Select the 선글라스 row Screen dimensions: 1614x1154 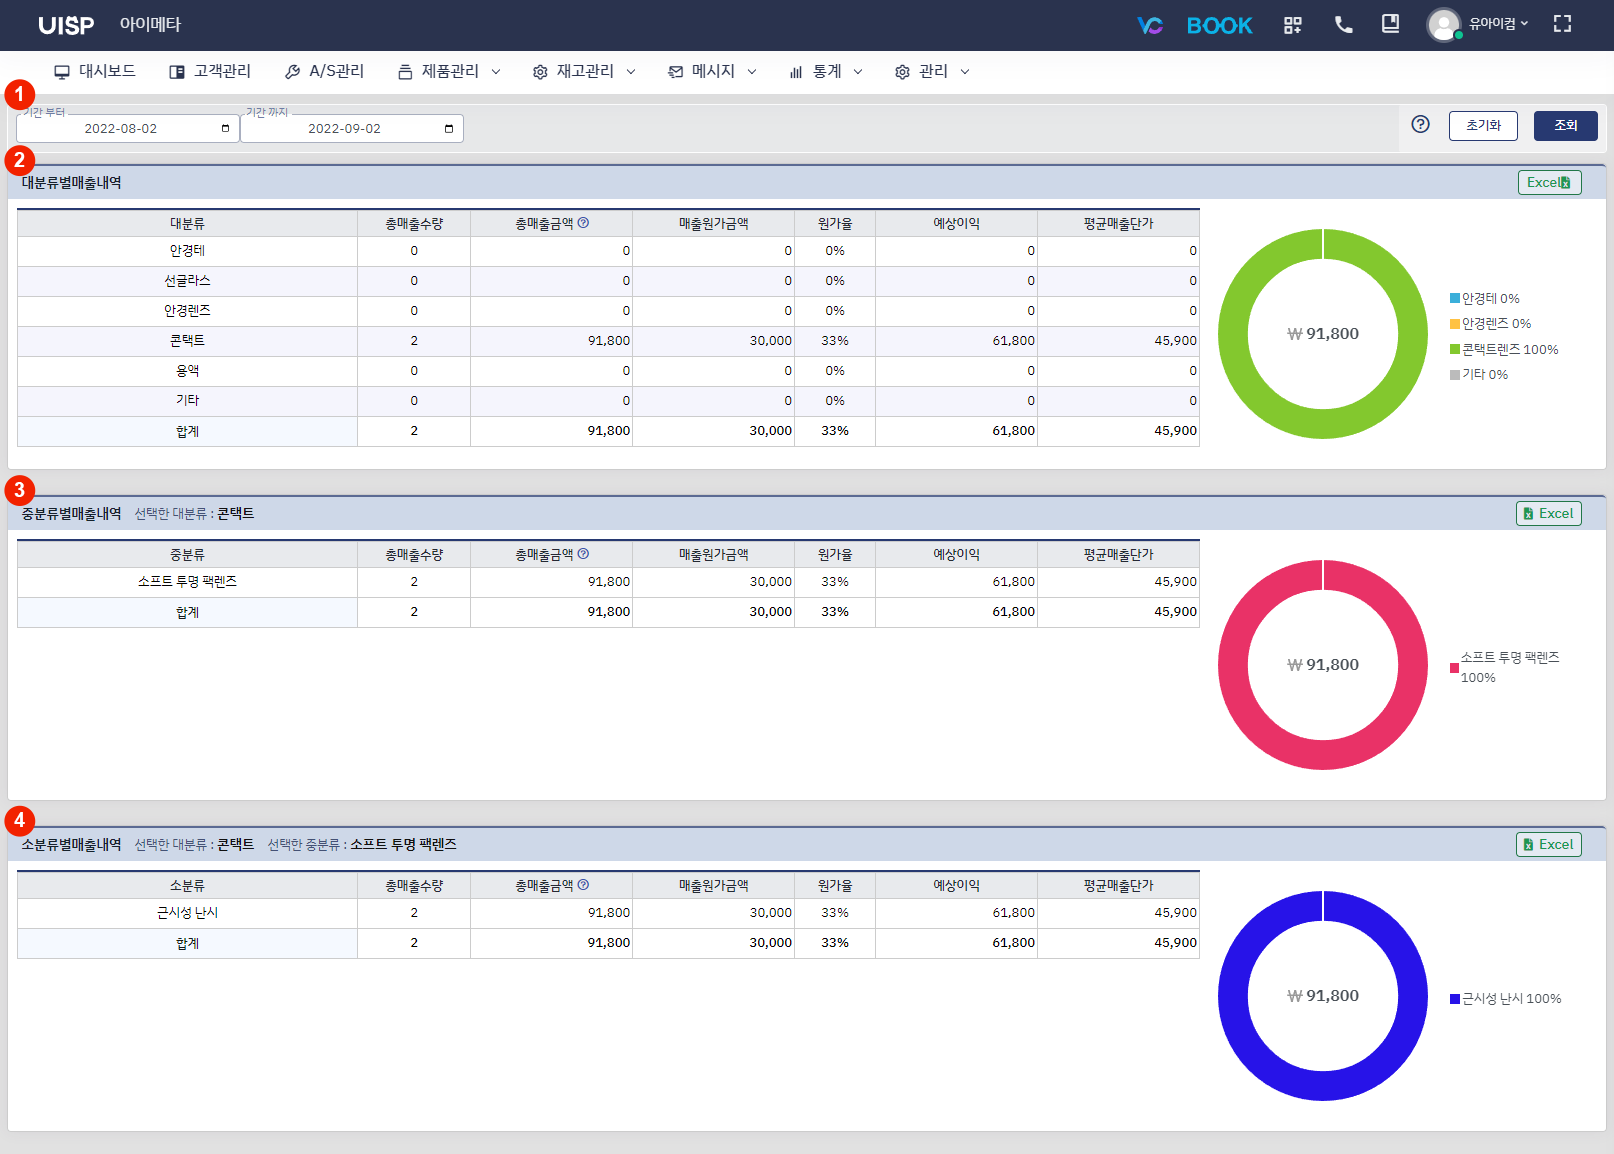pos(608,281)
